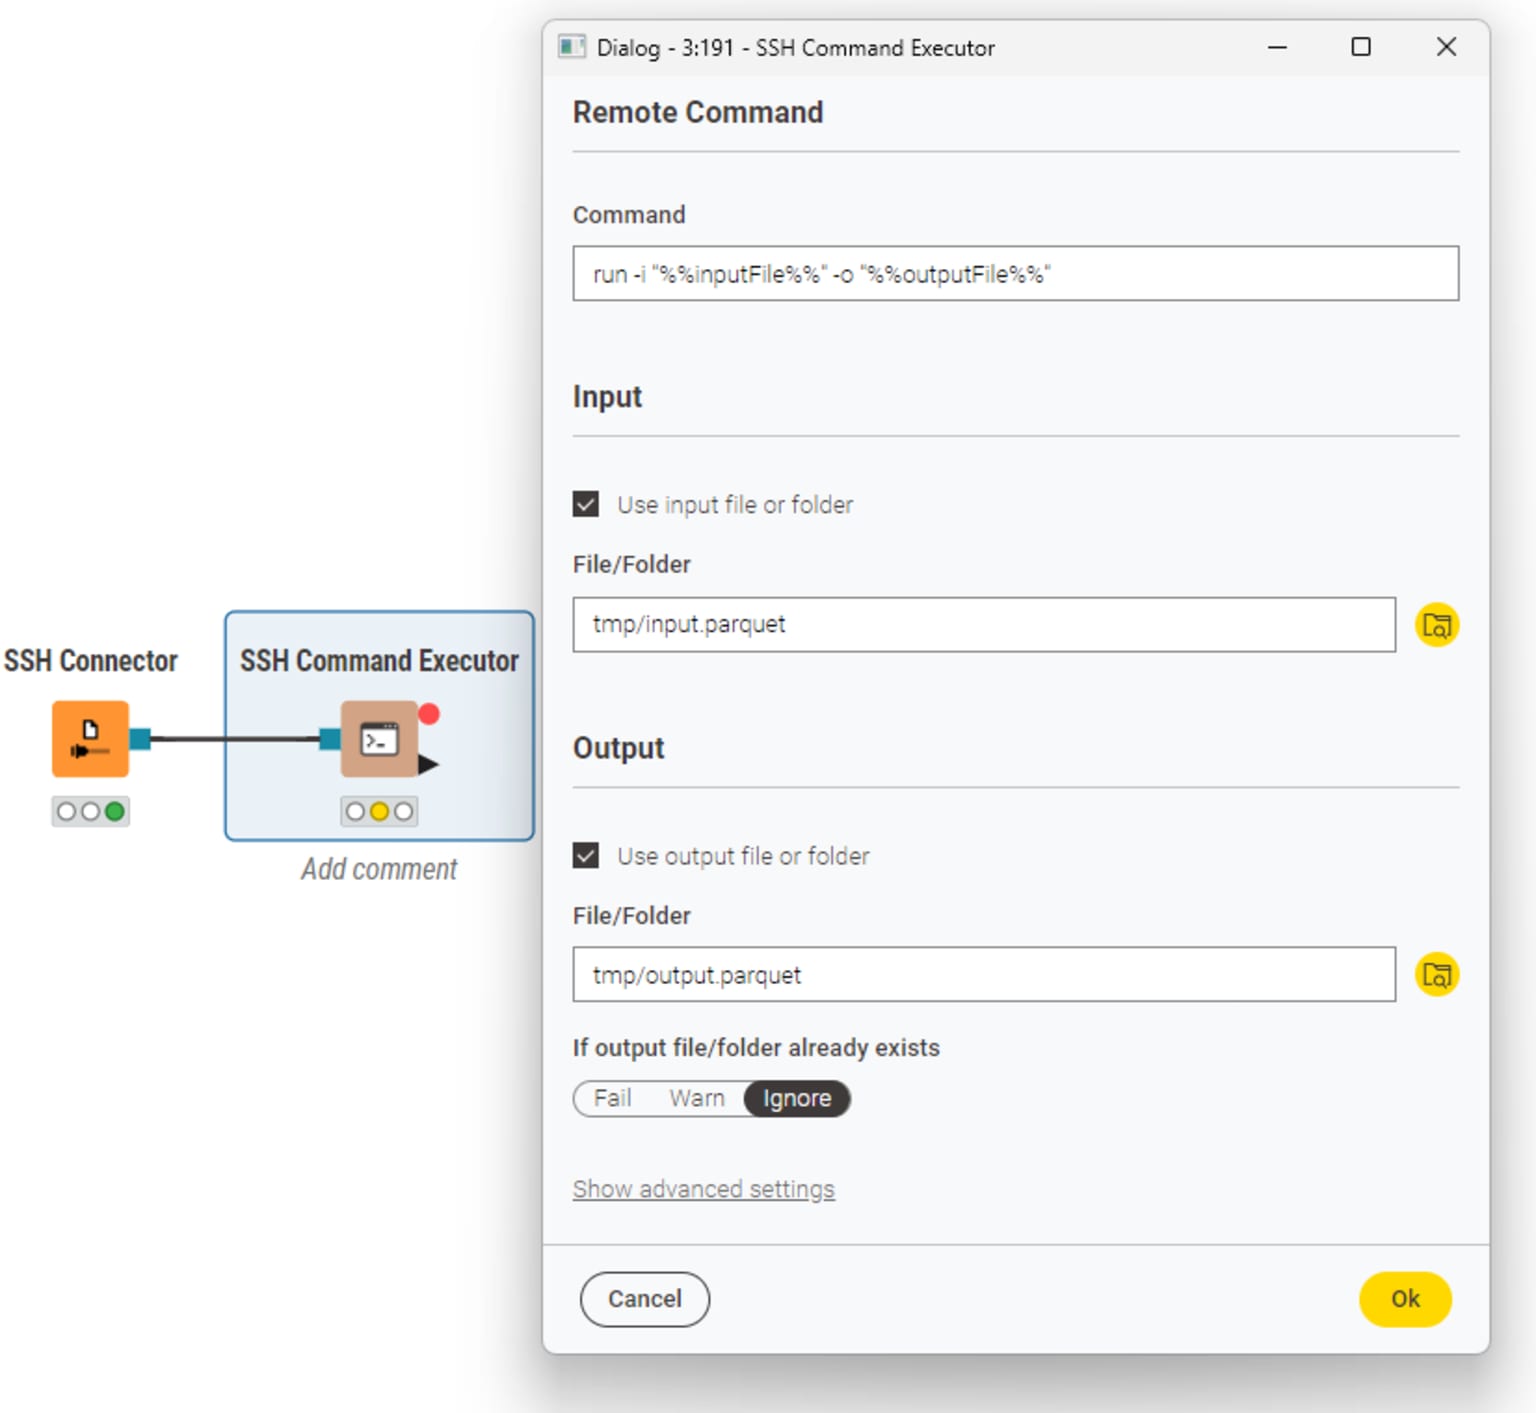This screenshot has height=1413, width=1536.
Task: Click the red error indicator on the SSH Command Executor
Action: (x=429, y=714)
